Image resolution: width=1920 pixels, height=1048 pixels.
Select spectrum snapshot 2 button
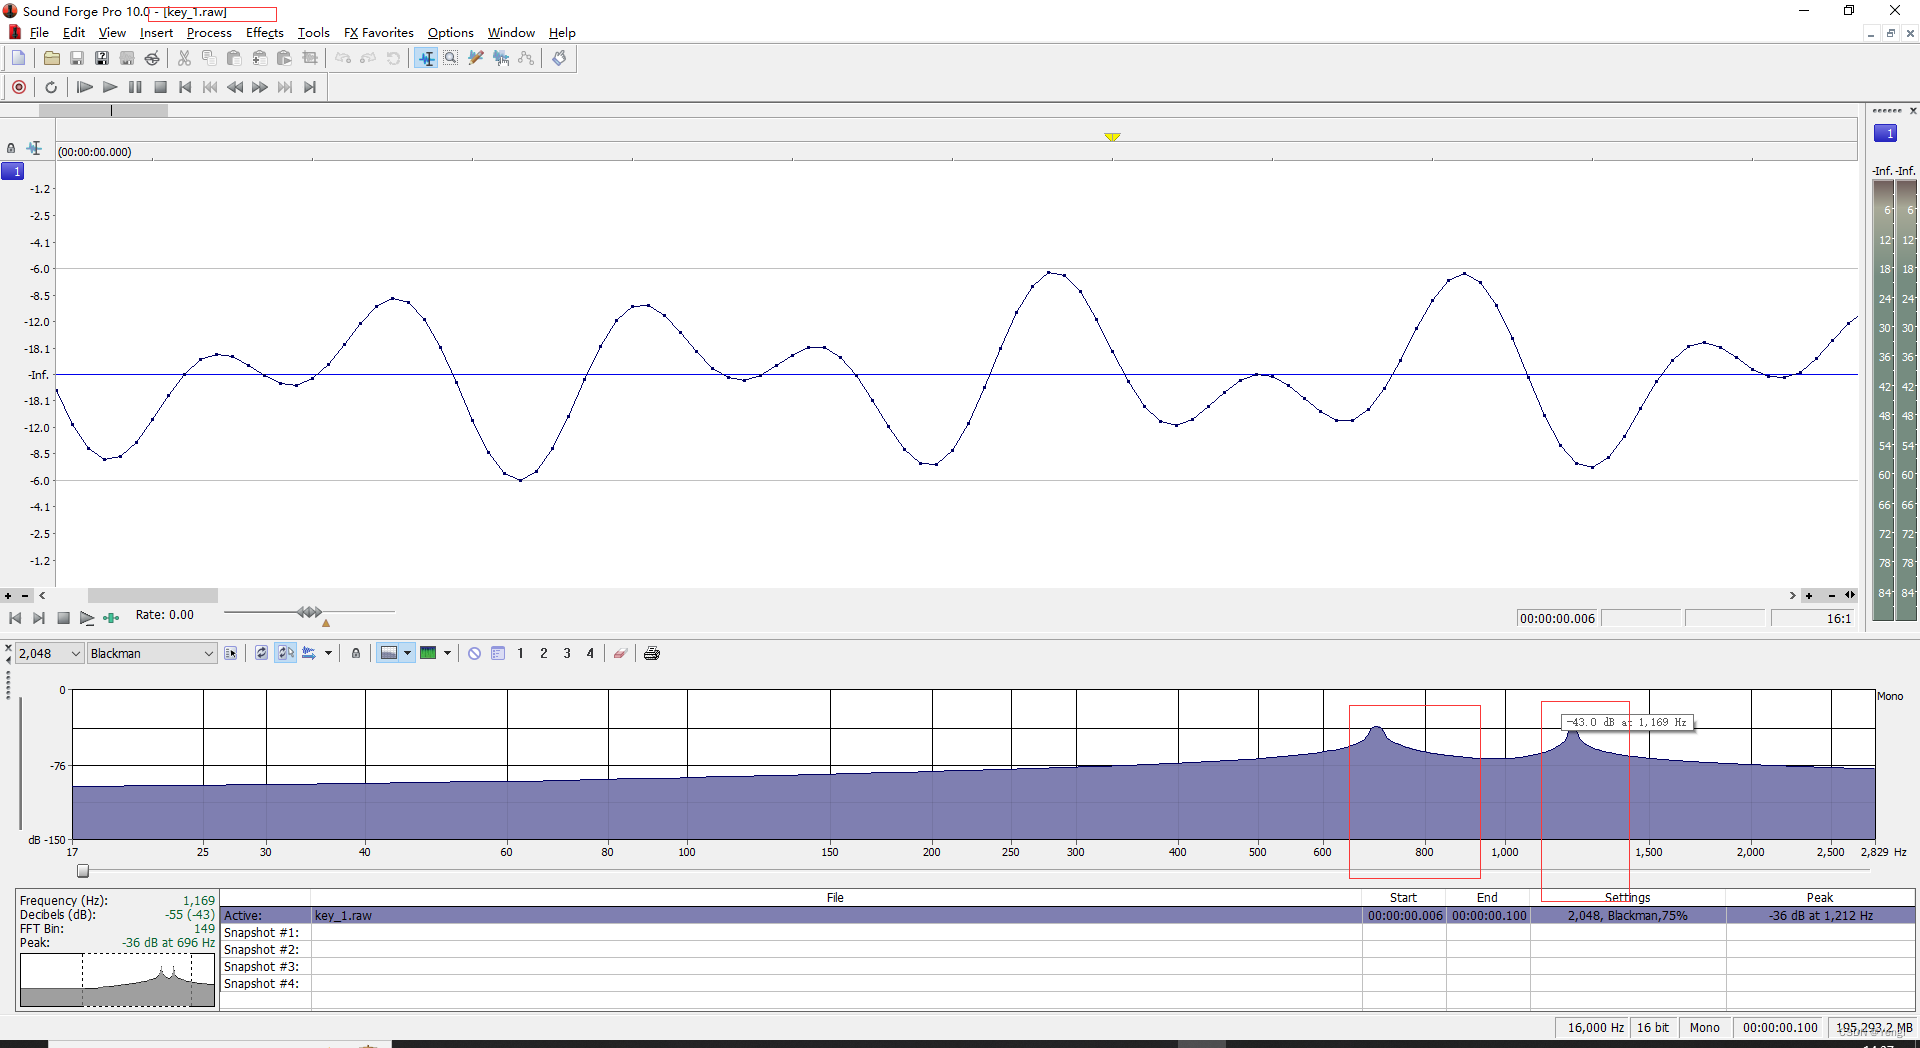pyautogui.click(x=544, y=653)
